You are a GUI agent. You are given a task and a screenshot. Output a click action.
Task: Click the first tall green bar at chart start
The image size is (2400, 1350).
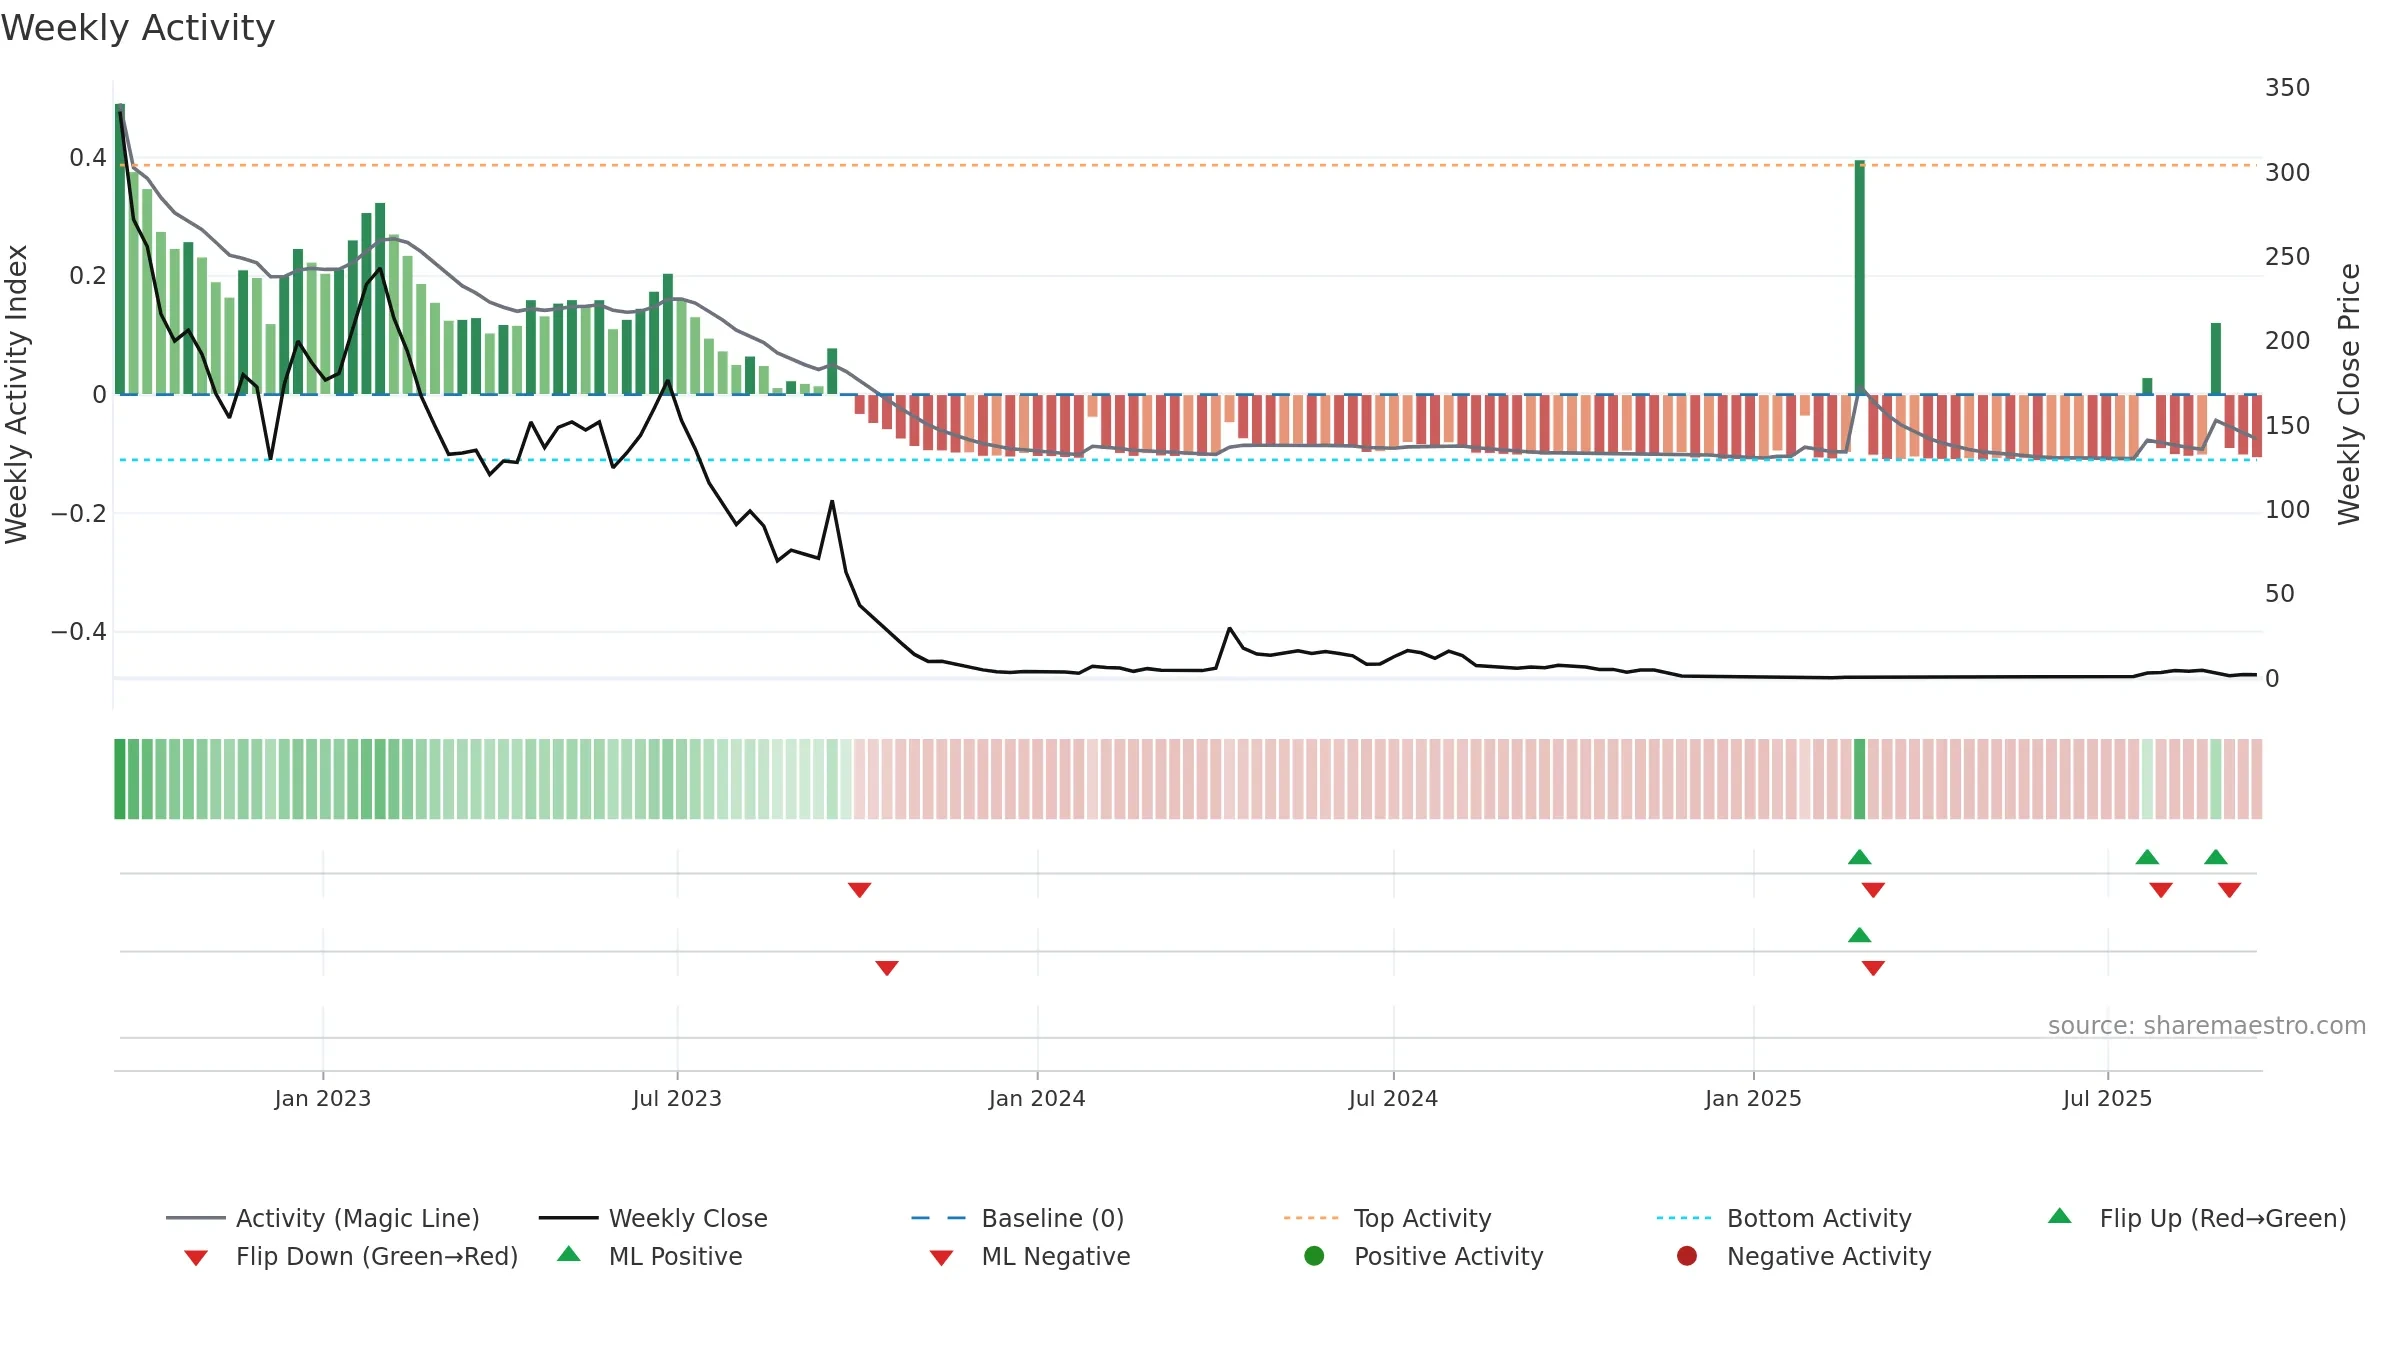pos(120,249)
